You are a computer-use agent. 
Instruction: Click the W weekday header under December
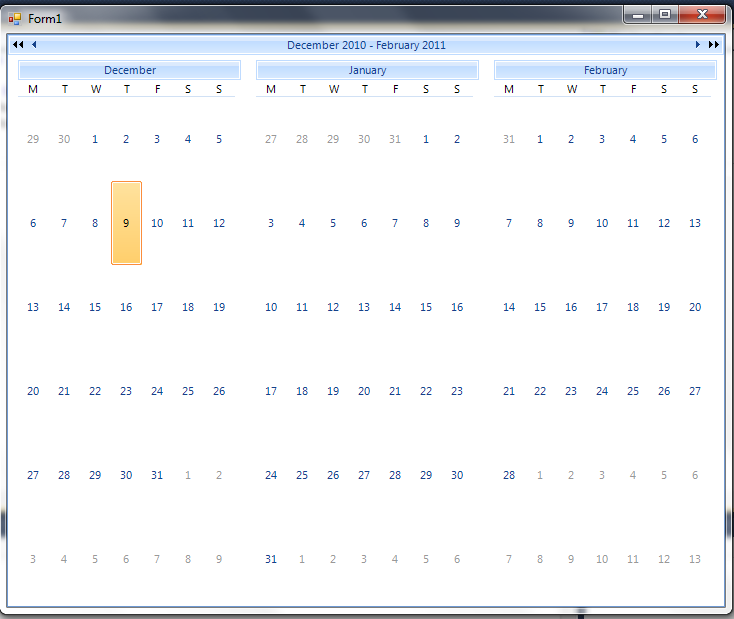(96, 89)
